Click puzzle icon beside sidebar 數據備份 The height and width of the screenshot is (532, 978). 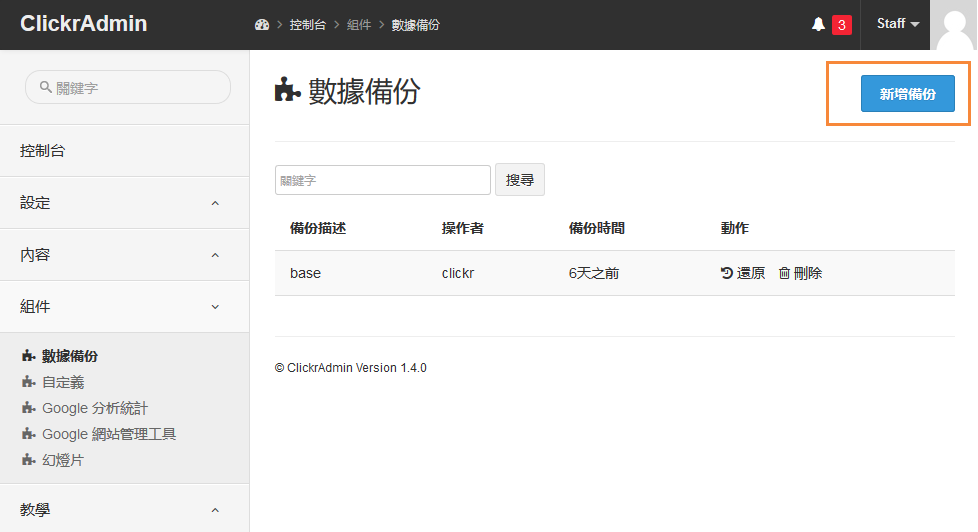pyautogui.click(x=28, y=356)
